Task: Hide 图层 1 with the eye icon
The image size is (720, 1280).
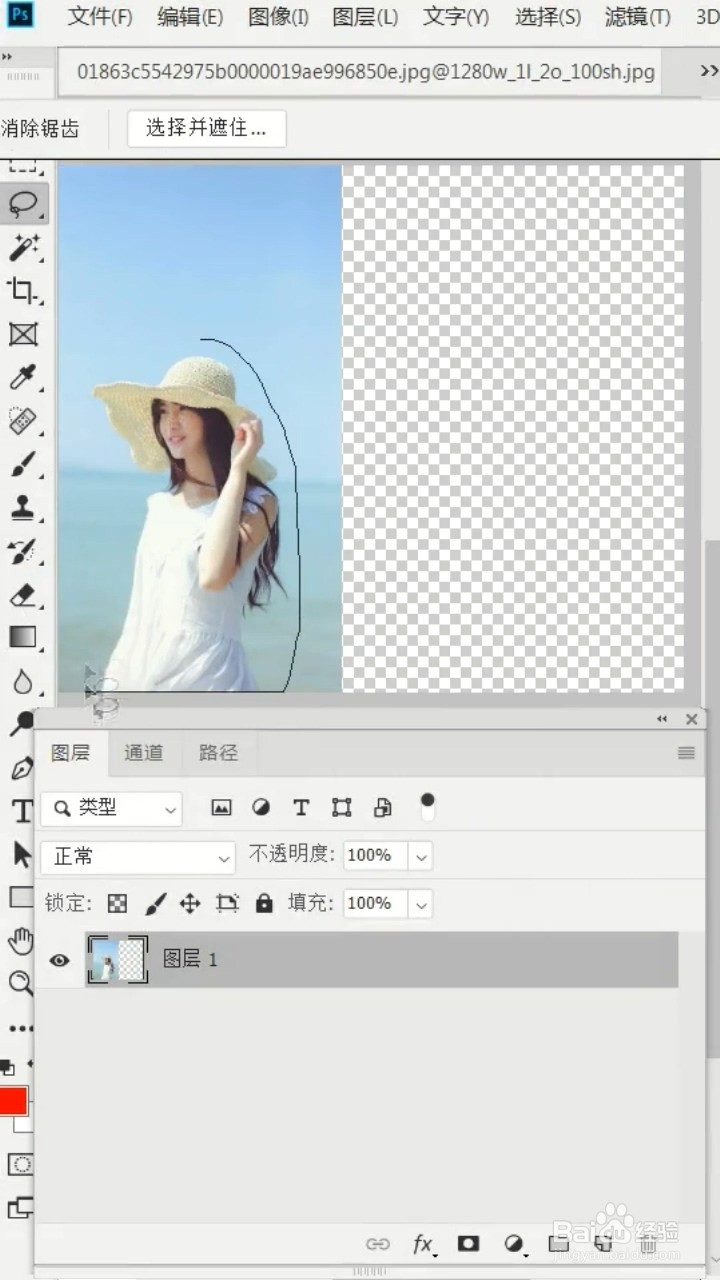Action: [60, 960]
